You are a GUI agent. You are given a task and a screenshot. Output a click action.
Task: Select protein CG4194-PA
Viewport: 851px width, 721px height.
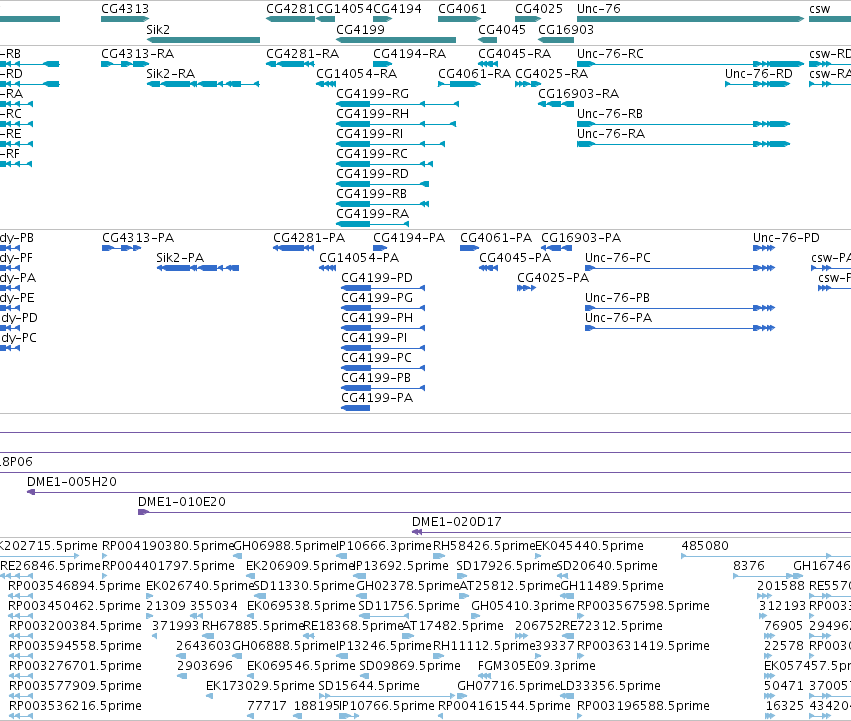click(x=409, y=238)
